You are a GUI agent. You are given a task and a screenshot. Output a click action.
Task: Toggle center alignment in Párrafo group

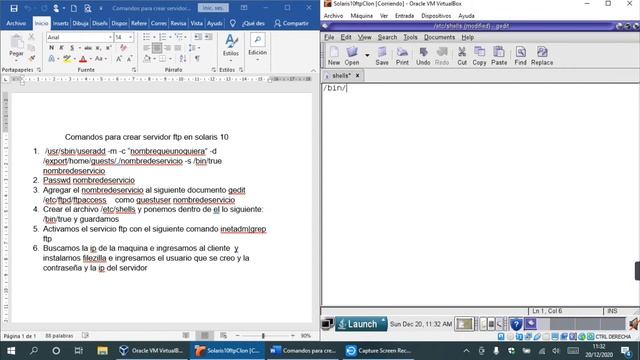pos(157,48)
